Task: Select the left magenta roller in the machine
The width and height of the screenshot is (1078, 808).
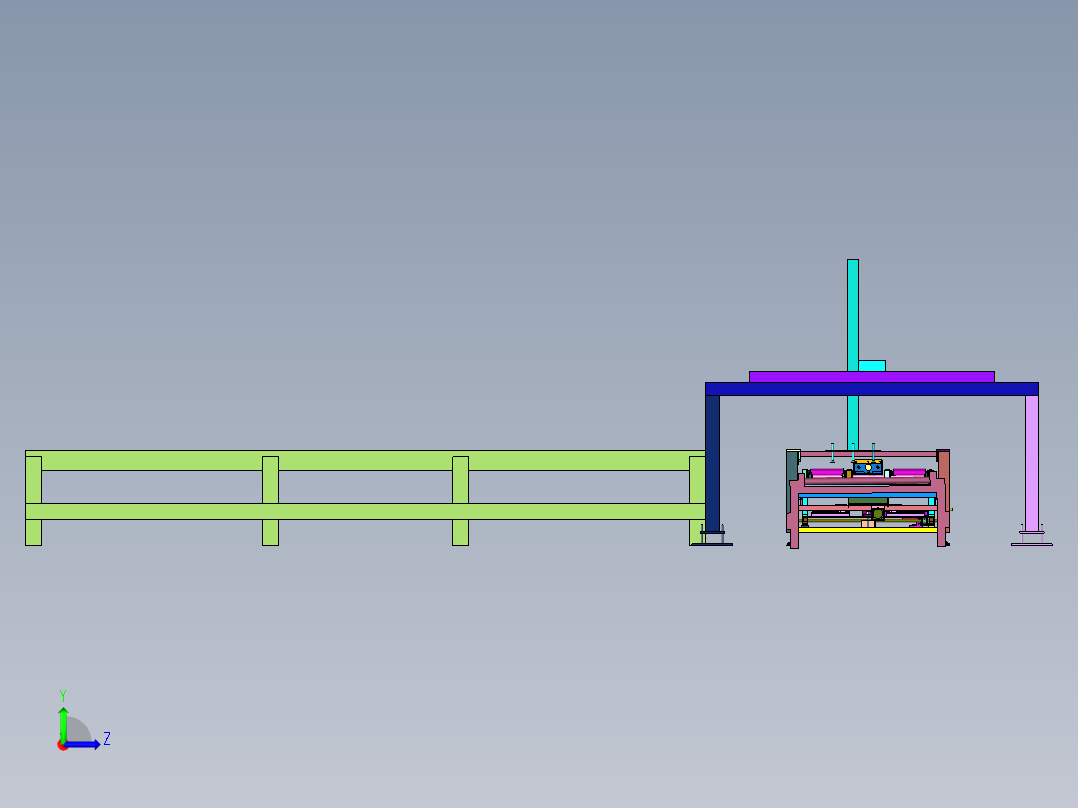Action: point(827,472)
